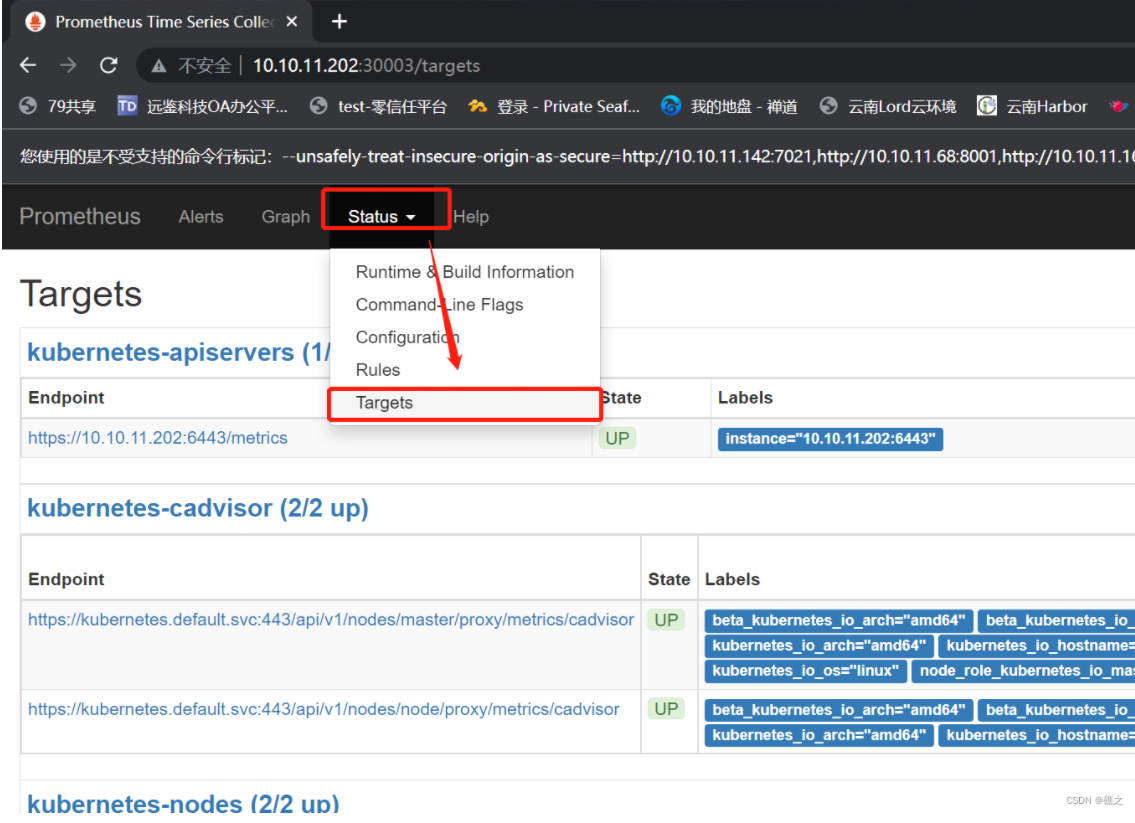Open the 我的地盘 - 禅道 bookmark
The image size is (1135, 823).
pos(729,106)
